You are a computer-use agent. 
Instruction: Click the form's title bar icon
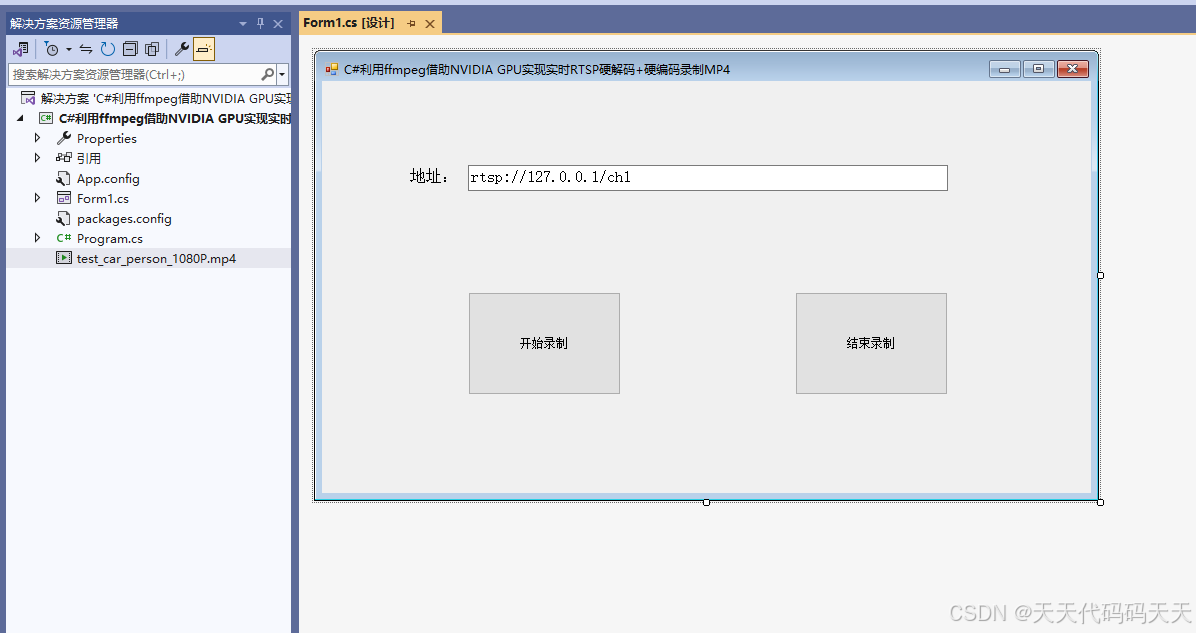click(x=332, y=69)
